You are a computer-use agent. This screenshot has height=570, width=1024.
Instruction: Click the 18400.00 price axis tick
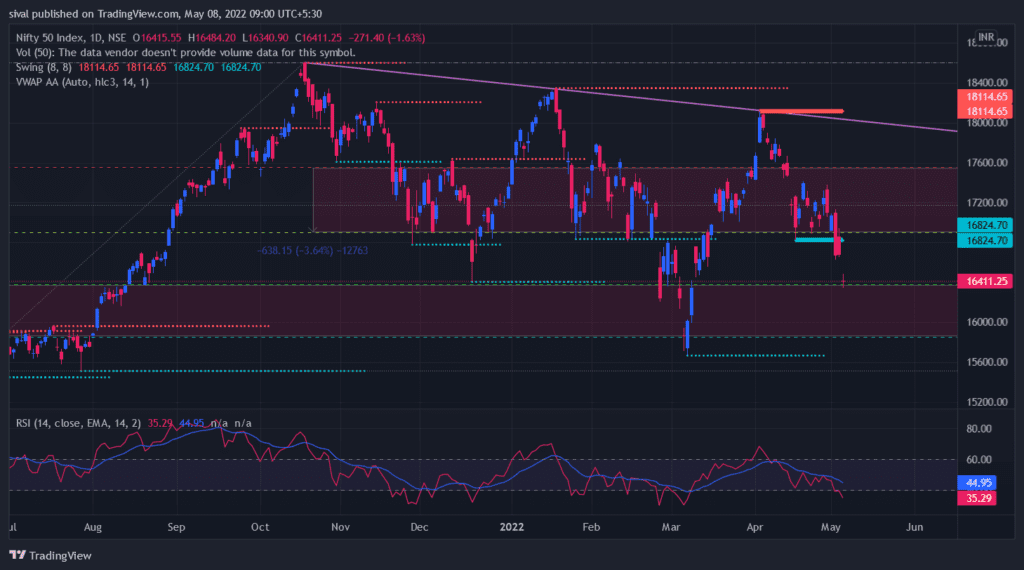coord(987,83)
